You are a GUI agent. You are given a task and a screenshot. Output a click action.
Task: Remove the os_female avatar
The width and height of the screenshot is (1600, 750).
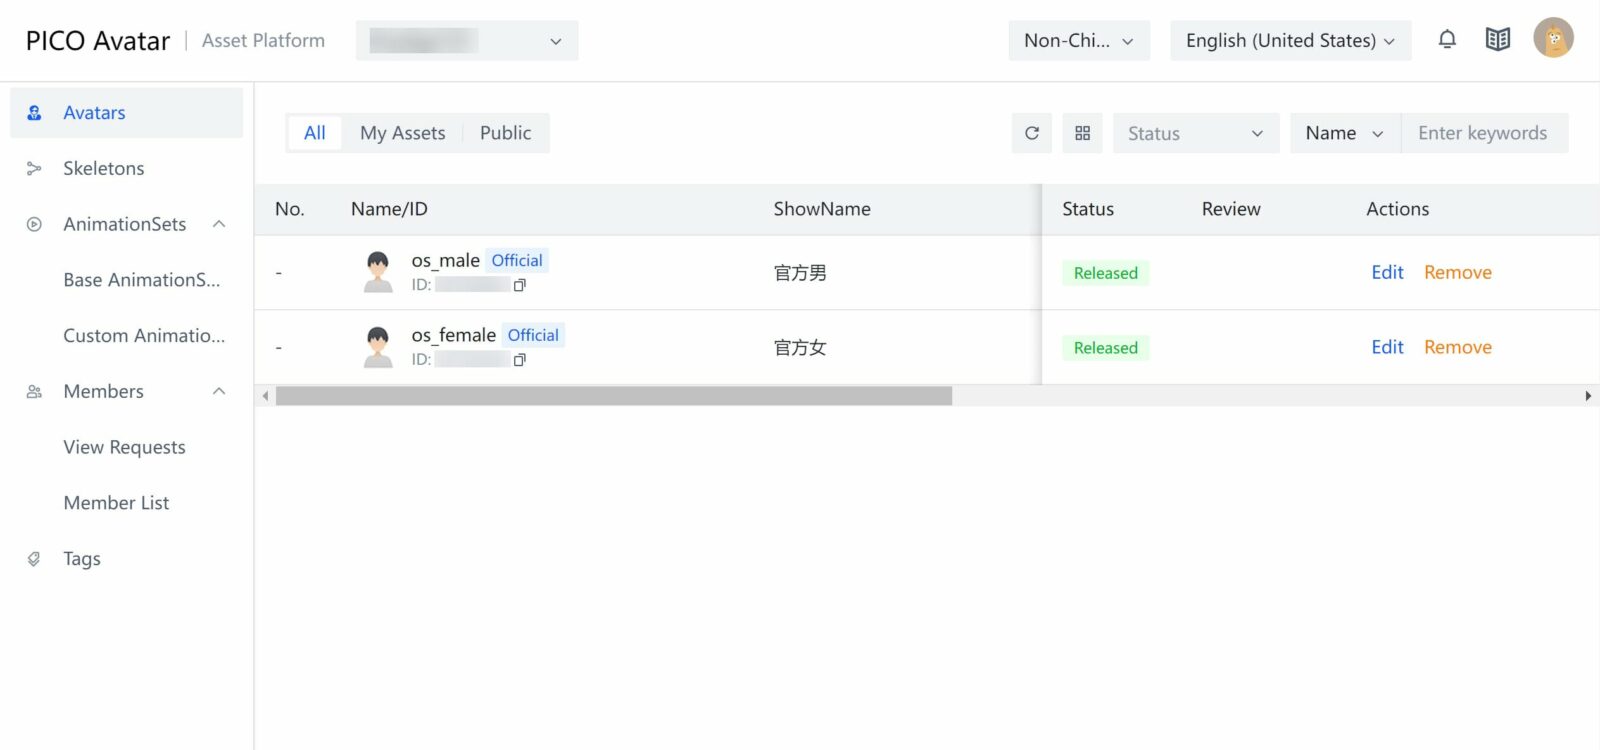[1457, 347]
